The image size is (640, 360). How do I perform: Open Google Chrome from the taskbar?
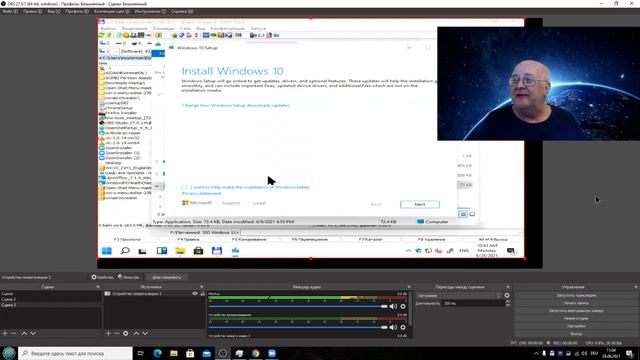[256, 353]
